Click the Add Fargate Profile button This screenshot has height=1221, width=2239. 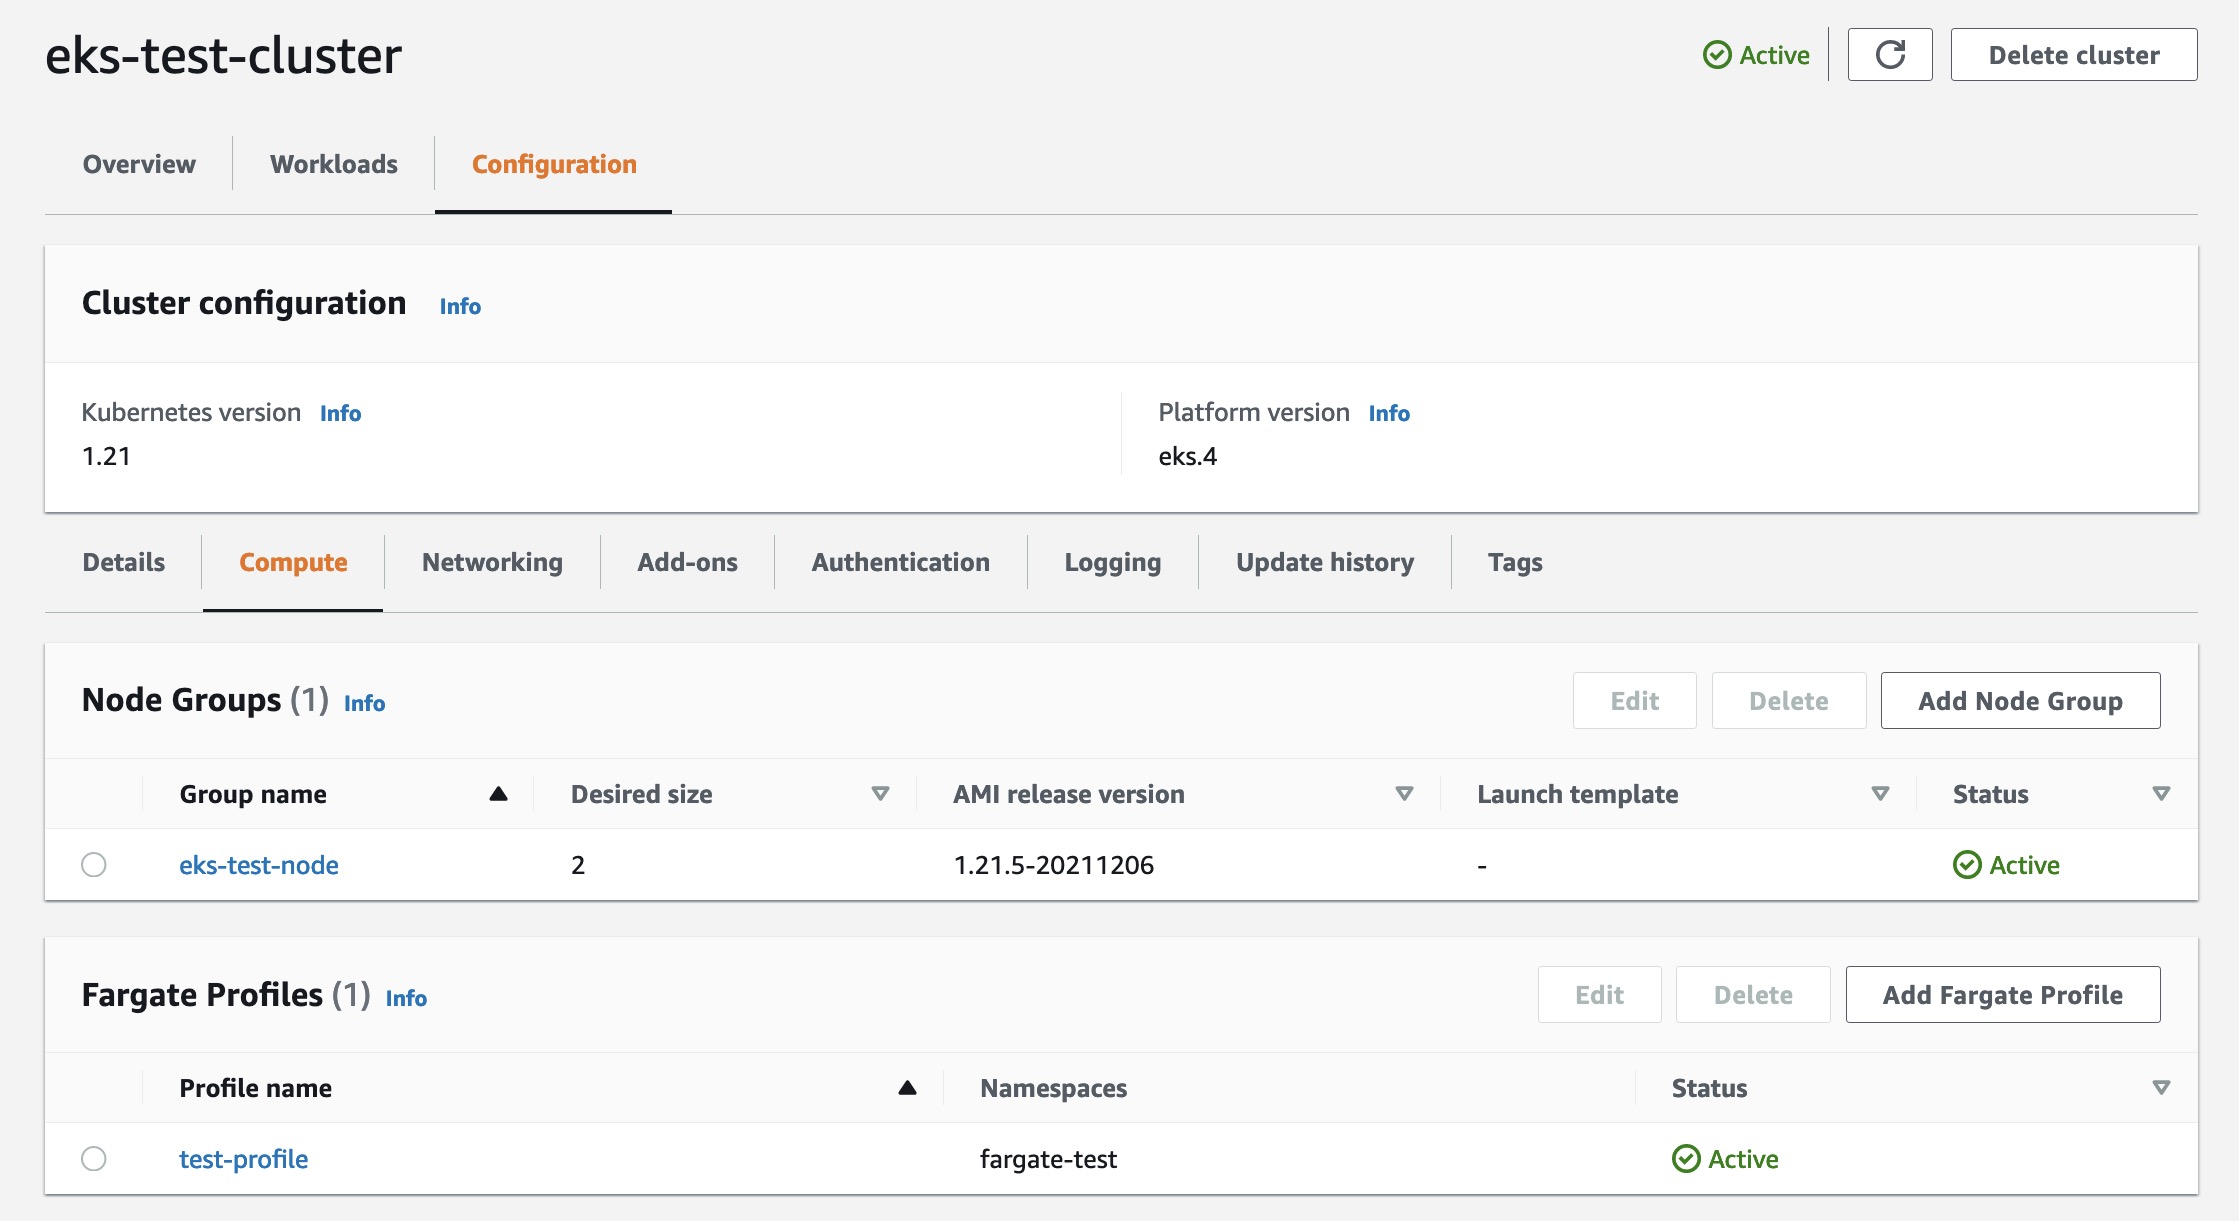(2003, 995)
